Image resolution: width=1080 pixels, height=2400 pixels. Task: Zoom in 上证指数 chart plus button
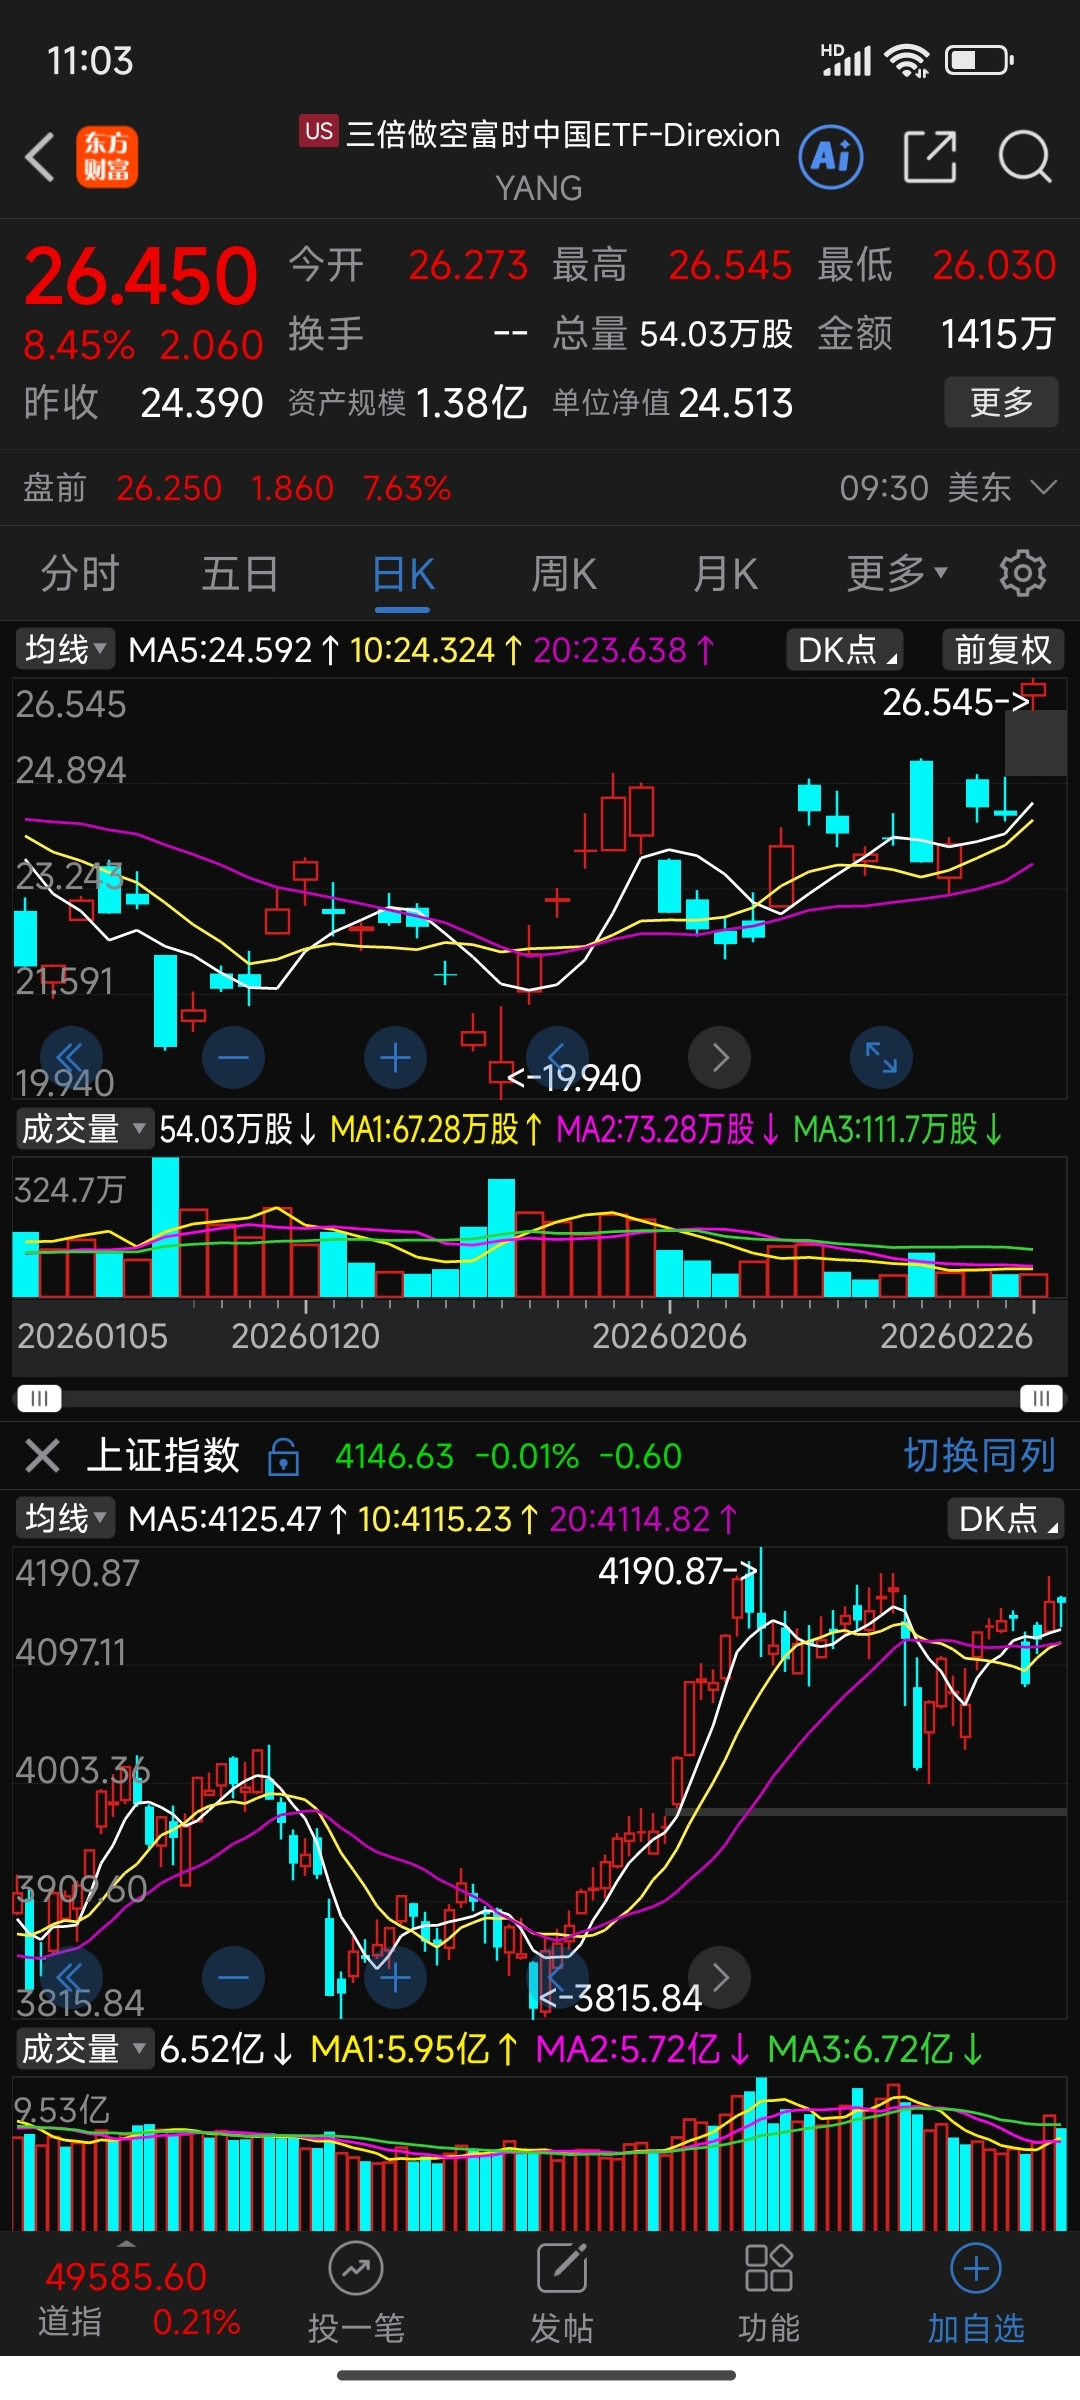395,1978
